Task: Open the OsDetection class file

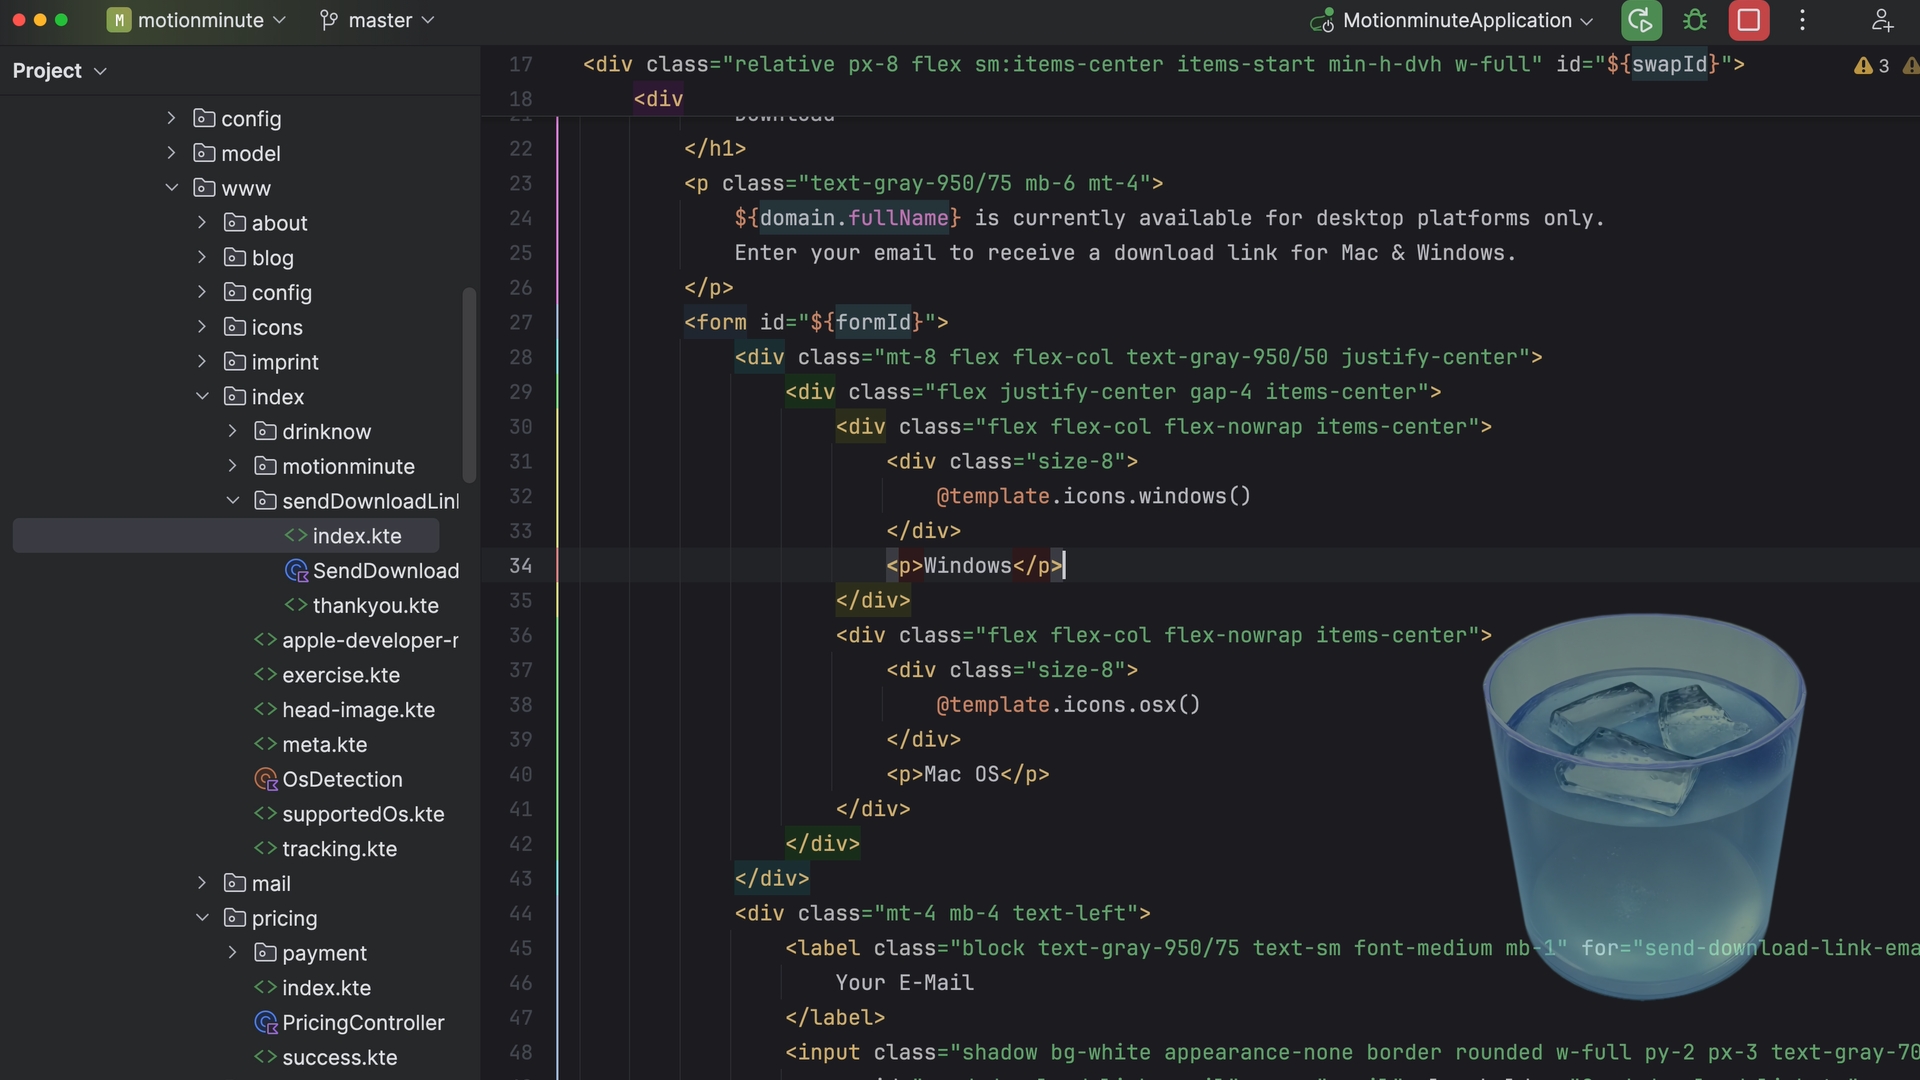Action: (x=342, y=779)
